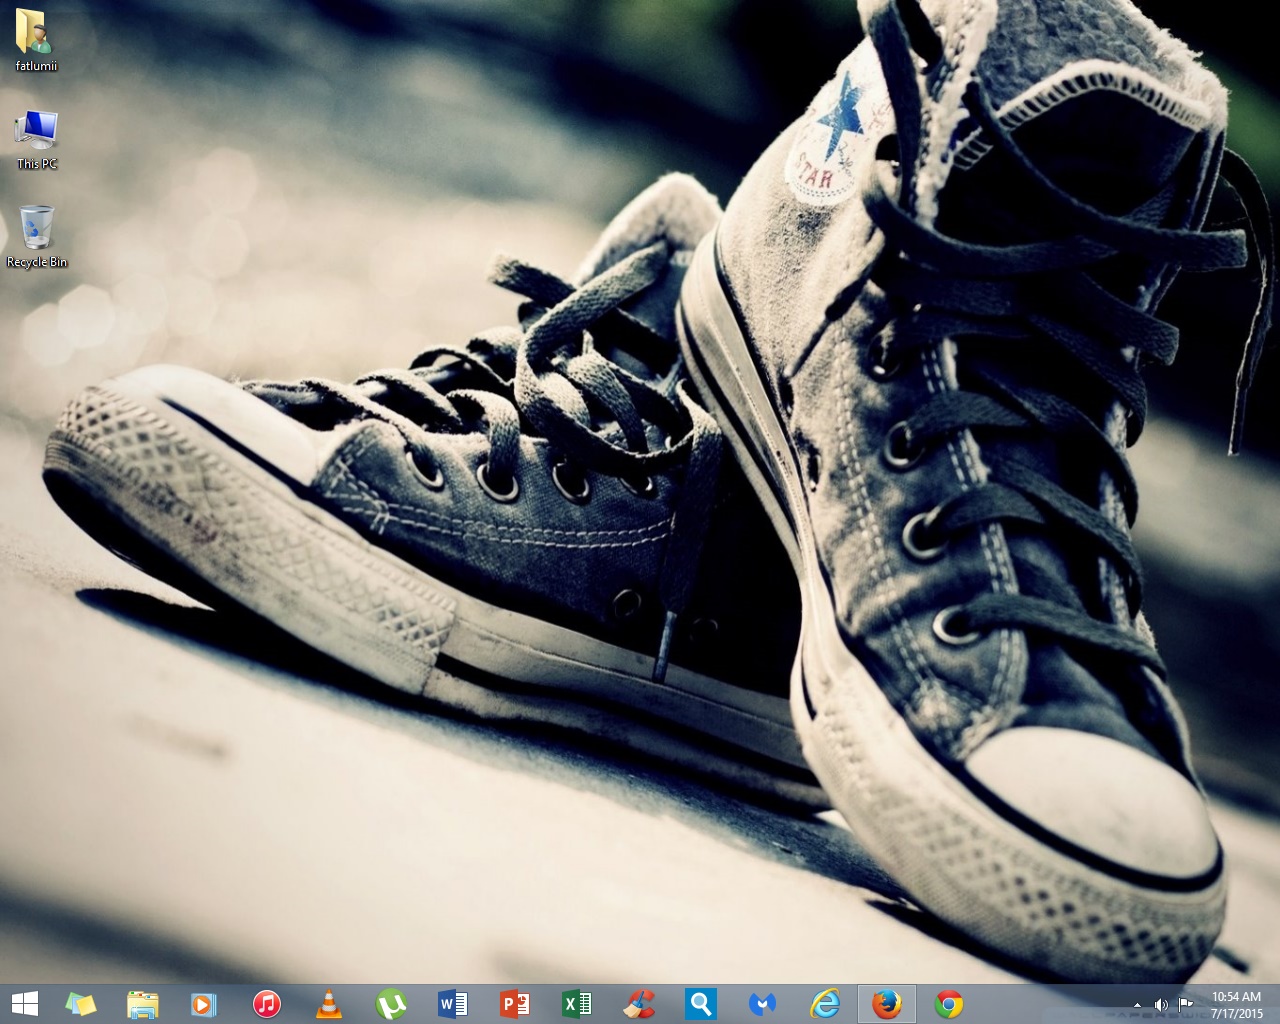
Task: Show hidden system tray icons
Action: click(1137, 1004)
